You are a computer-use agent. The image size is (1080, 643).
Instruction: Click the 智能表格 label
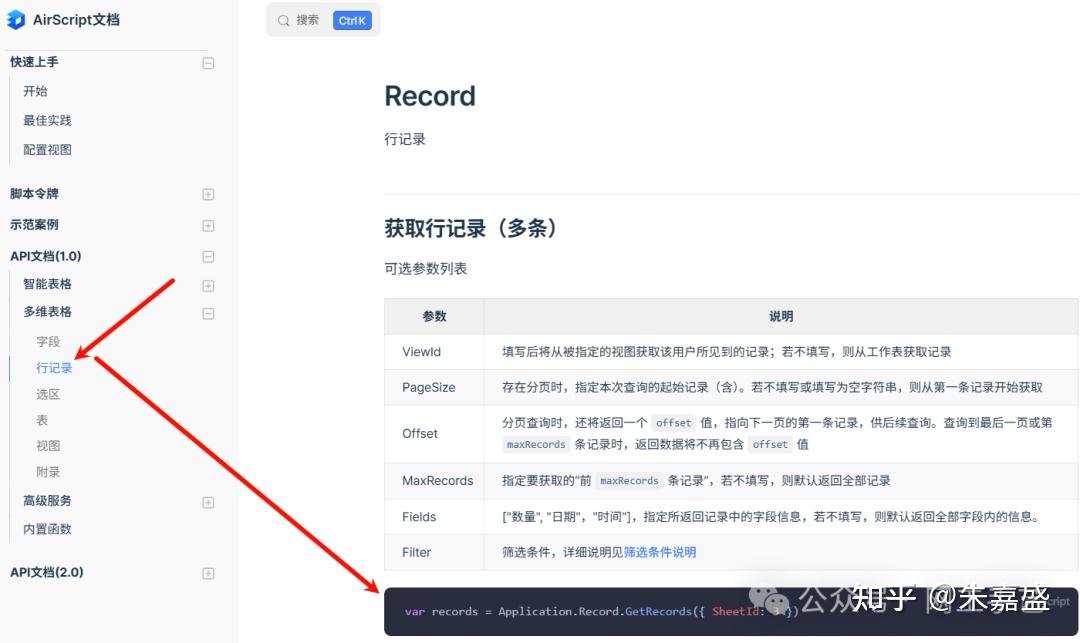coord(48,284)
